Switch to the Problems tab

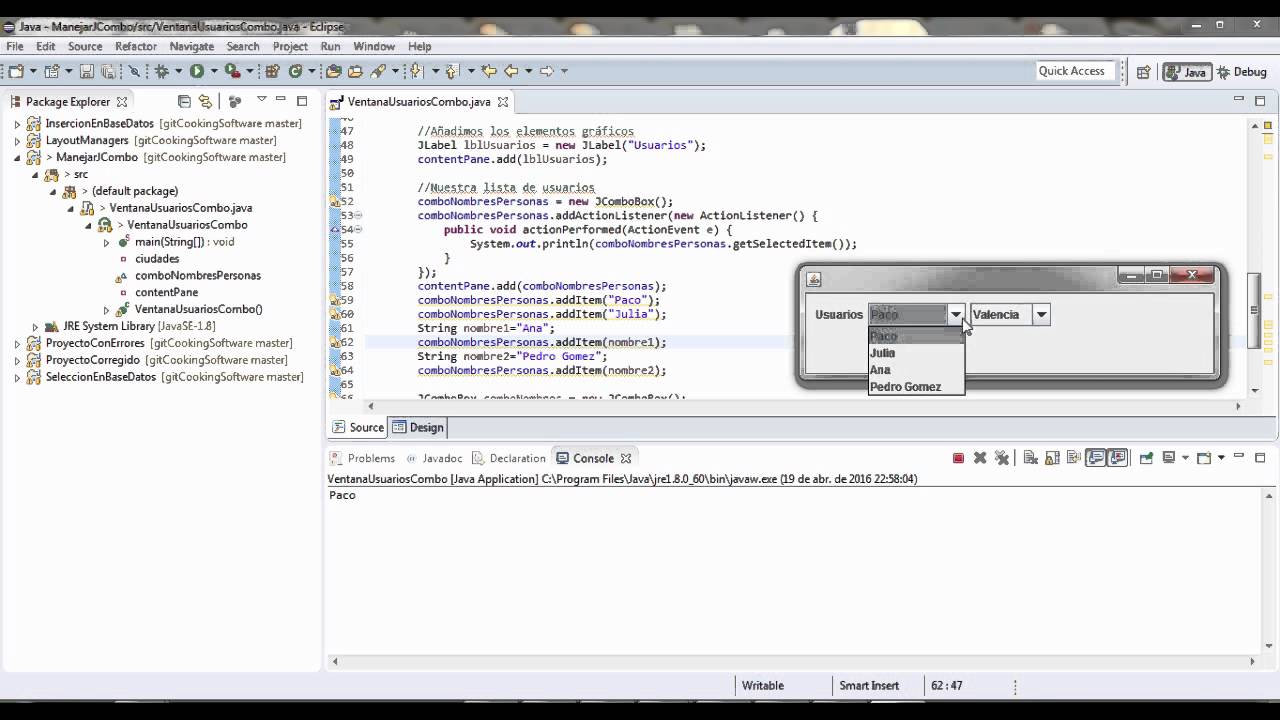coord(362,458)
